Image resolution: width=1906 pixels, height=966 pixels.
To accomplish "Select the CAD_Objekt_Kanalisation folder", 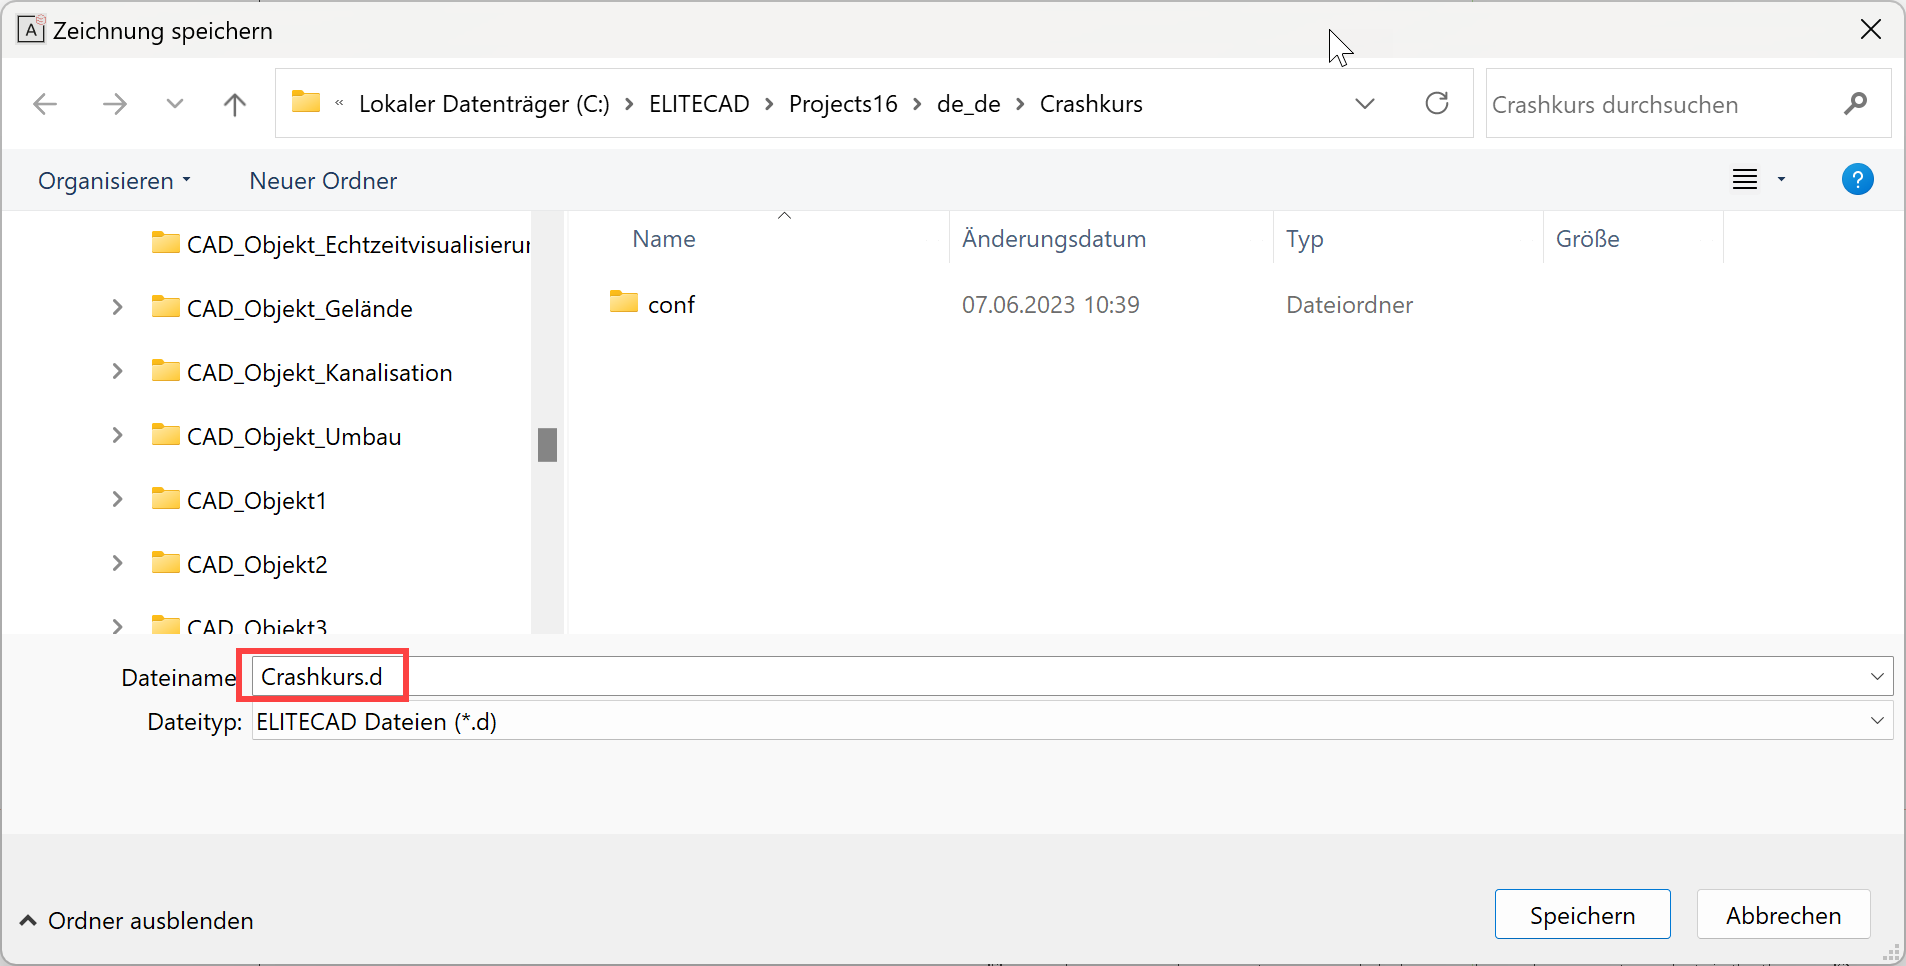I will [302, 372].
